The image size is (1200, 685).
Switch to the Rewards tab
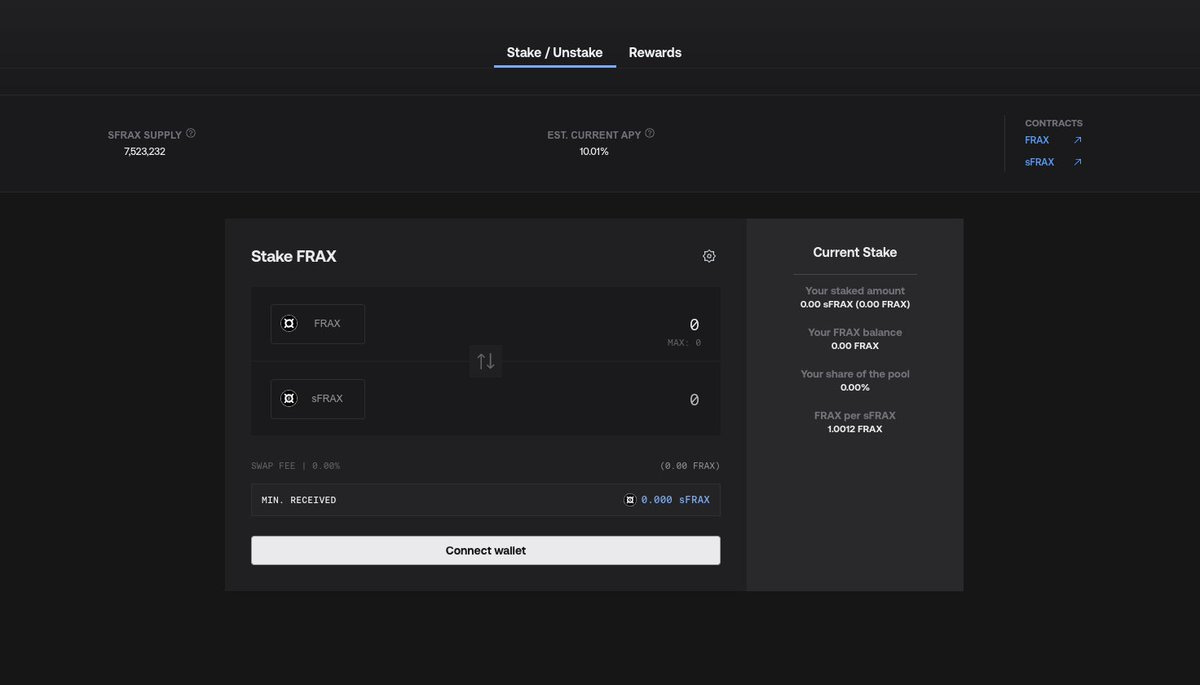[655, 52]
